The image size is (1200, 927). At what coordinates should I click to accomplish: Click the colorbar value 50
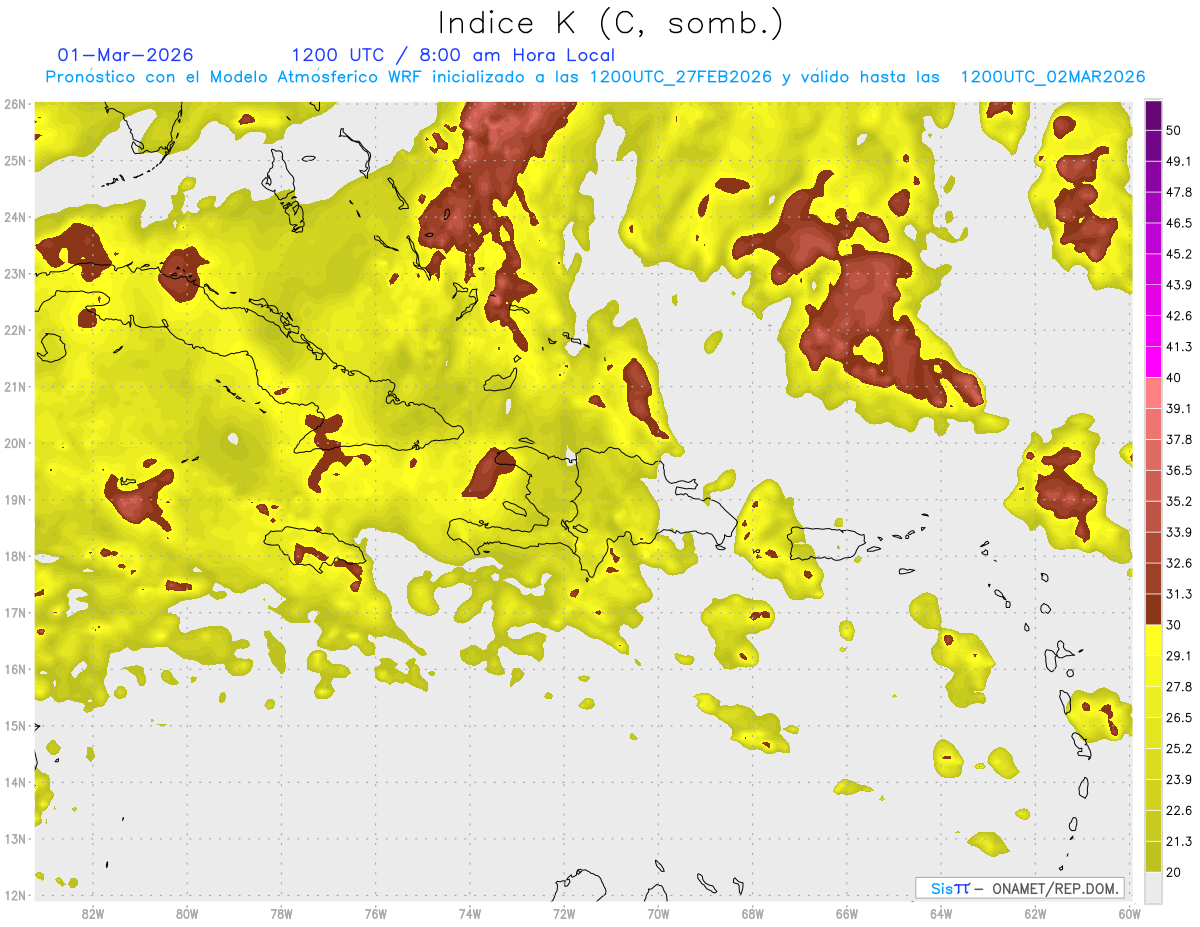1175,131
